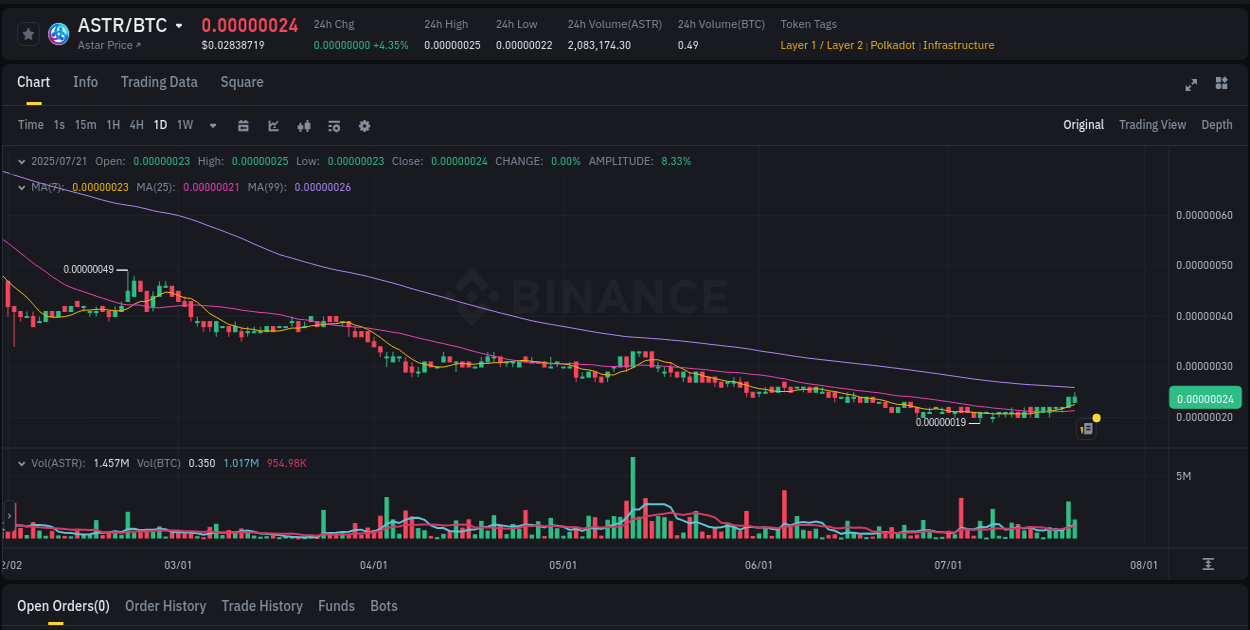Open the Polkadot token tag
The width and height of the screenshot is (1250, 630).
click(892, 45)
